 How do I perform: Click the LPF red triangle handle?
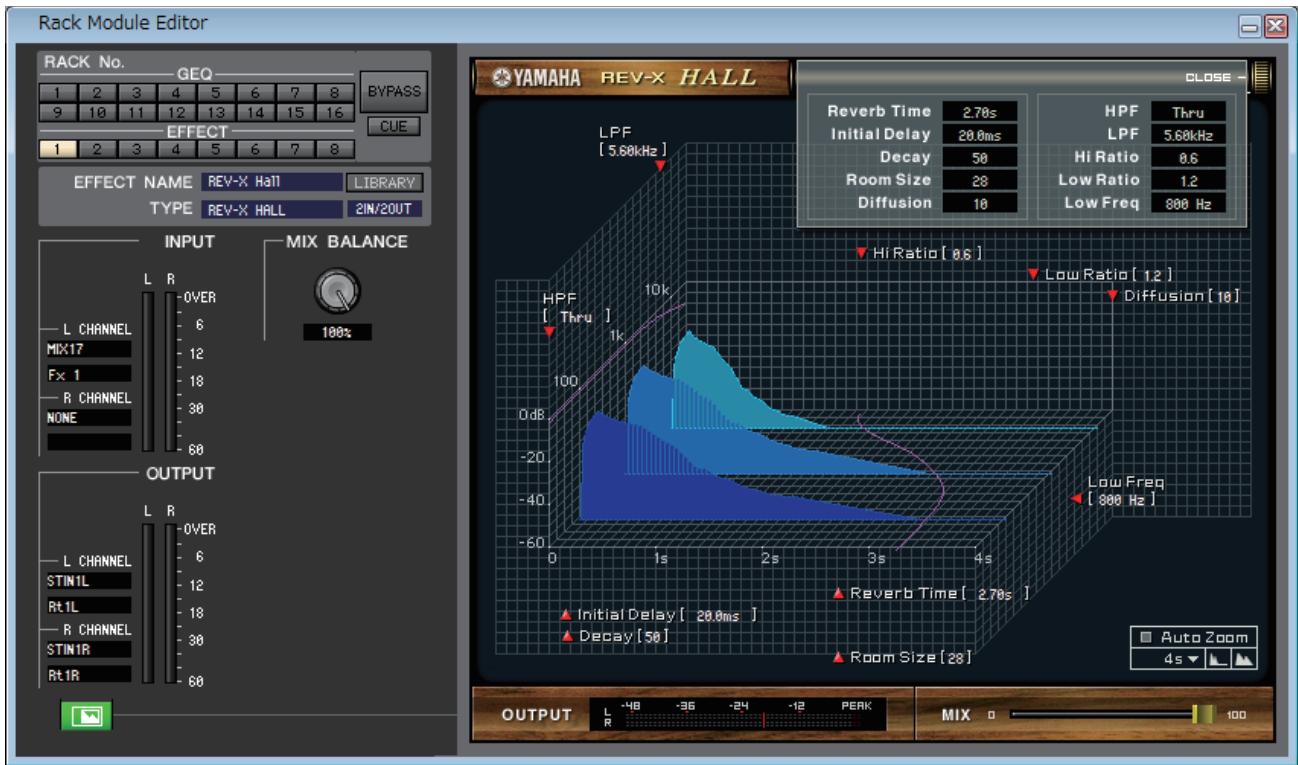[x=660, y=166]
